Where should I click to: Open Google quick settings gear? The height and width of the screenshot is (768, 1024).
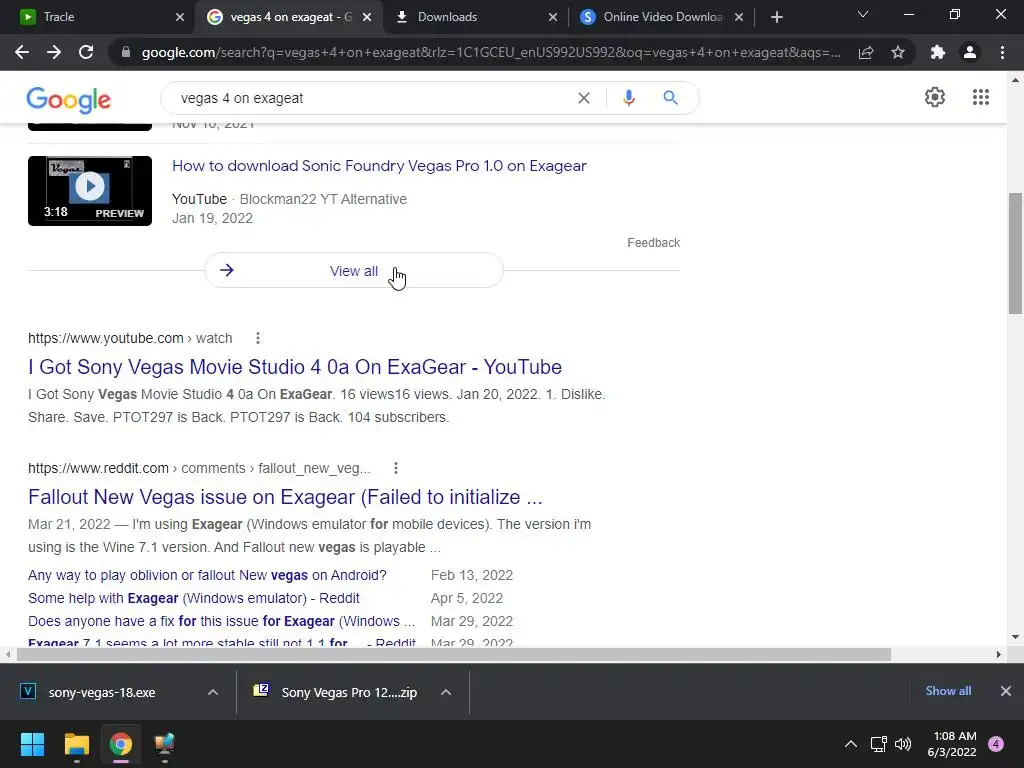coord(935,97)
